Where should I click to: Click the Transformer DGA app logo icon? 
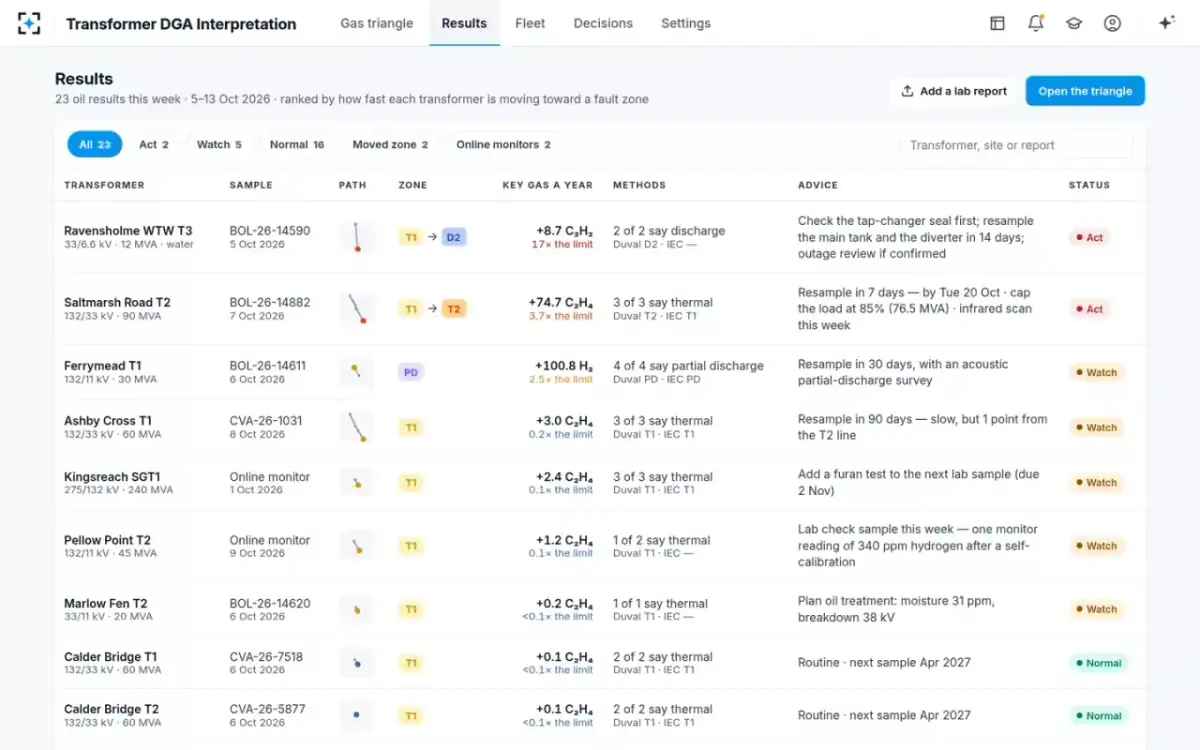click(30, 23)
